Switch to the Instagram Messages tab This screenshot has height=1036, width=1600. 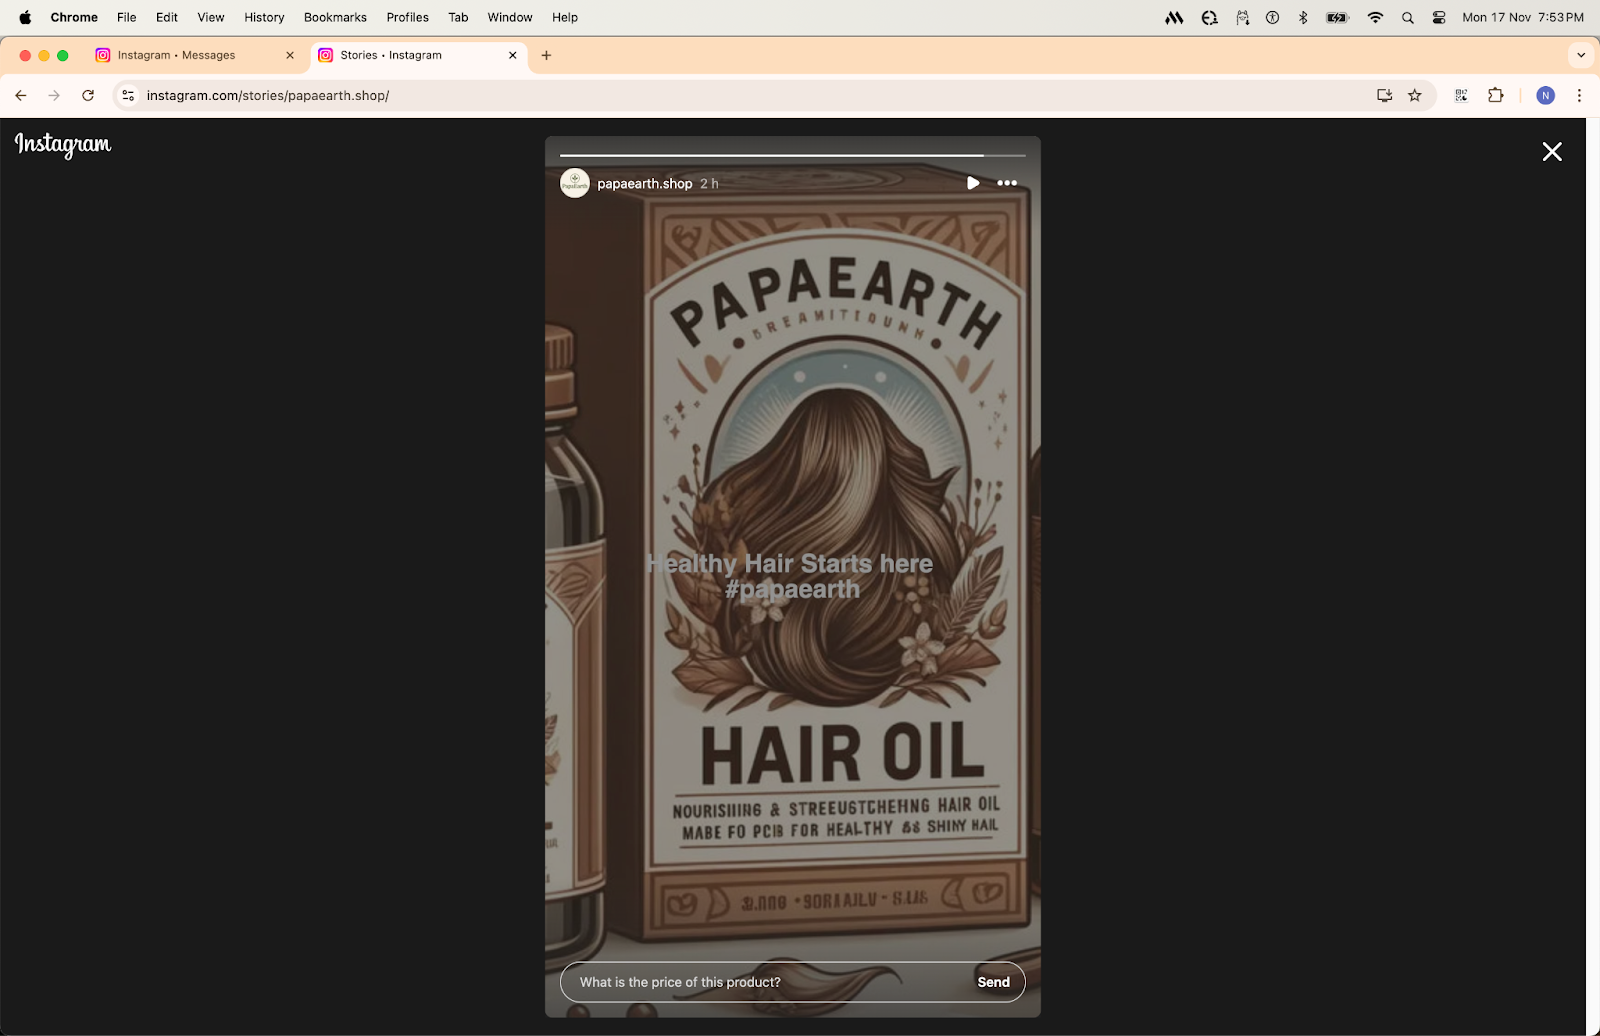pyautogui.click(x=196, y=55)
